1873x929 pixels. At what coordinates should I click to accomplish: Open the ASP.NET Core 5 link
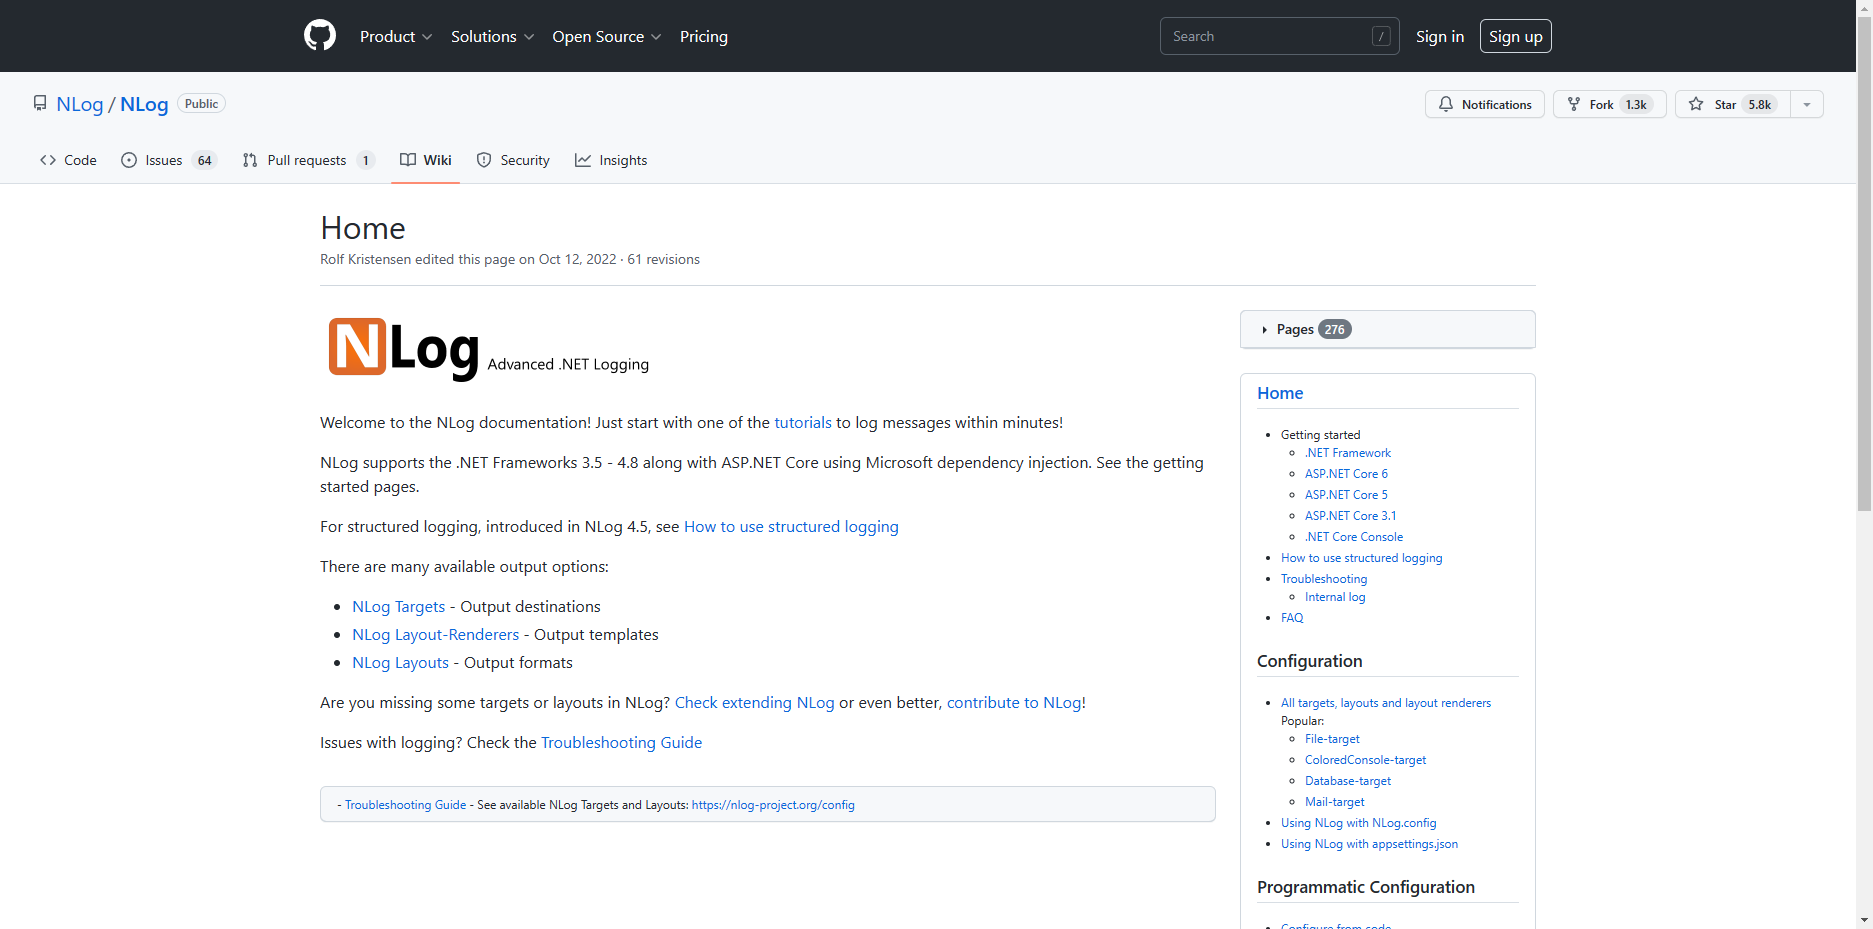pos(1346,495)
